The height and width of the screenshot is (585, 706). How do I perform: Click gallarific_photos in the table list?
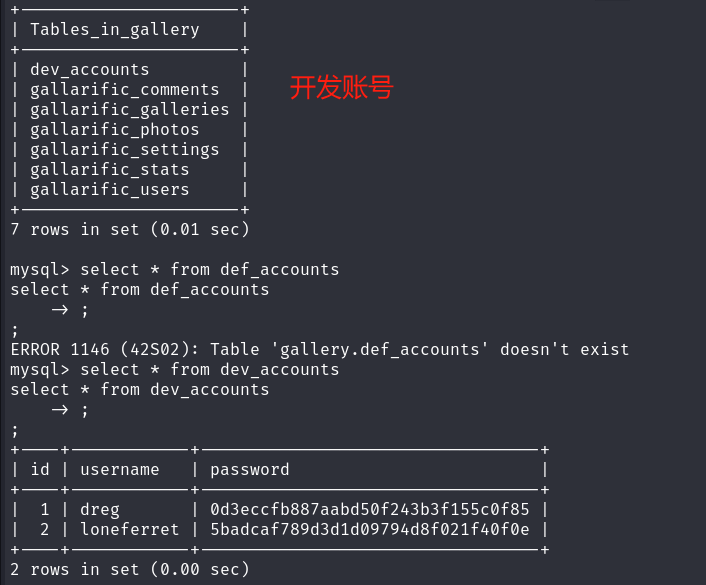(115, 130)
